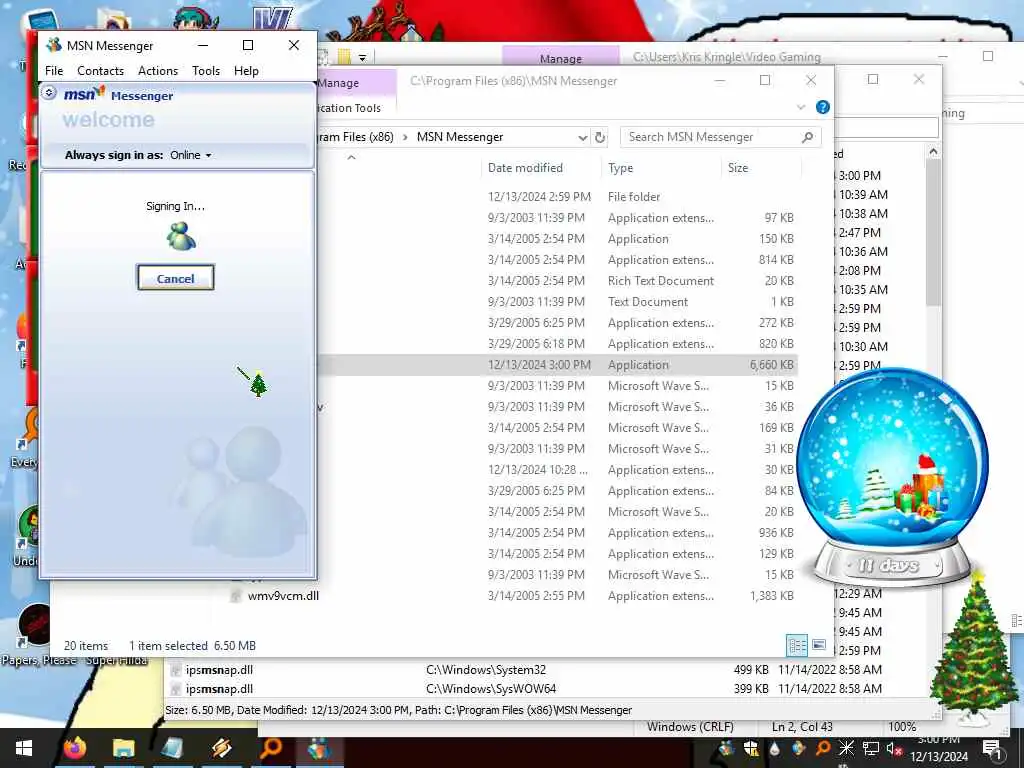Open File Explorer from the taskbar
The width and height of the screenshot is (1024, 768).
[x=123, y=748]
